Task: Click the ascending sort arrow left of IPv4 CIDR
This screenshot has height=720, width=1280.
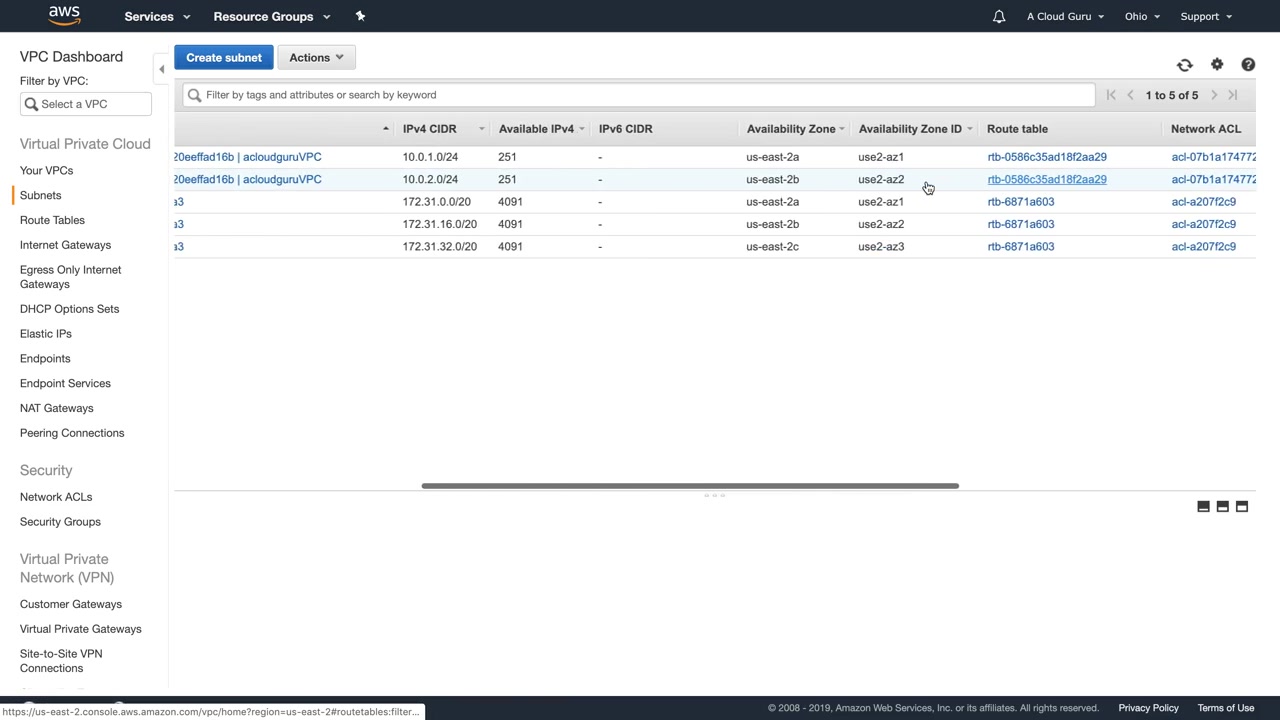Action: (385, 129)
